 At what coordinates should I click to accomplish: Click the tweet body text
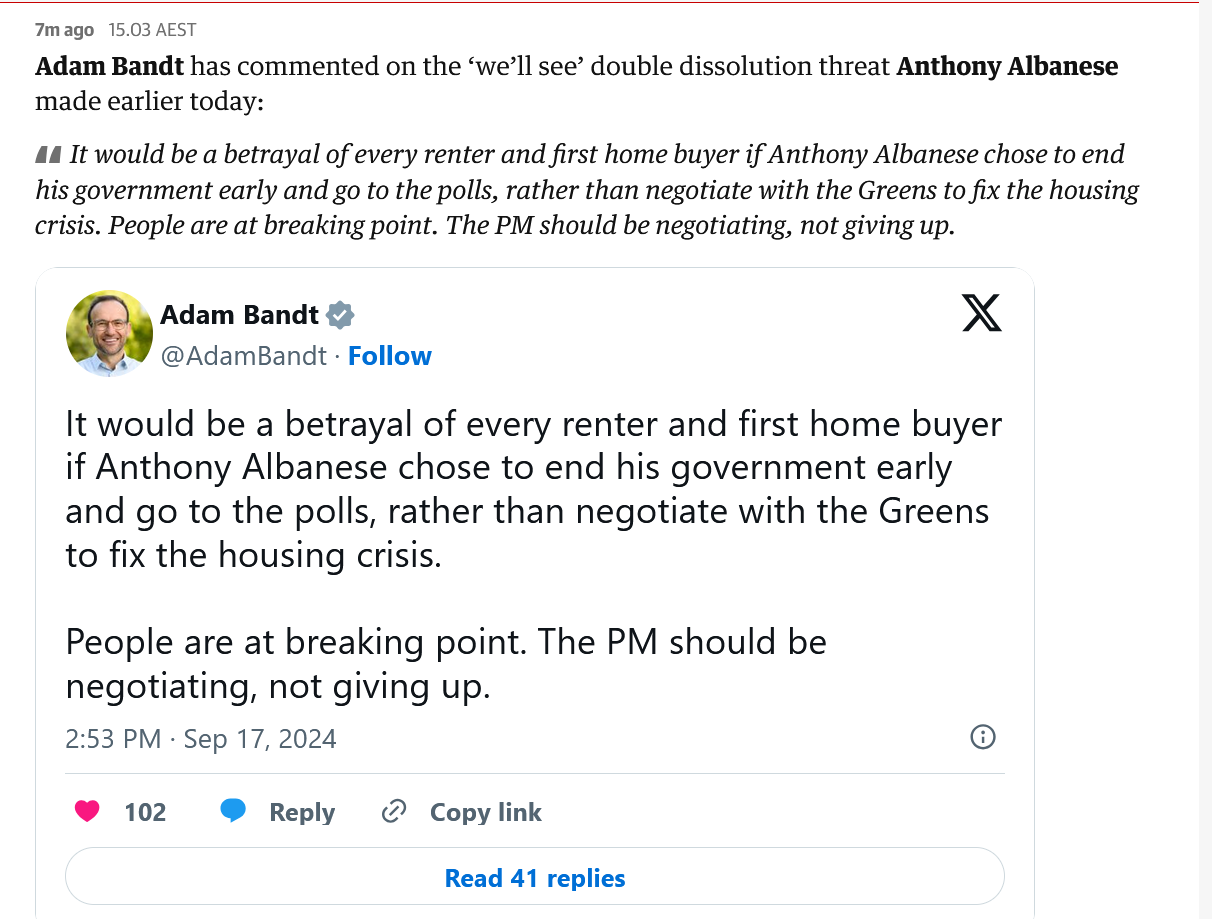[534, 555]
